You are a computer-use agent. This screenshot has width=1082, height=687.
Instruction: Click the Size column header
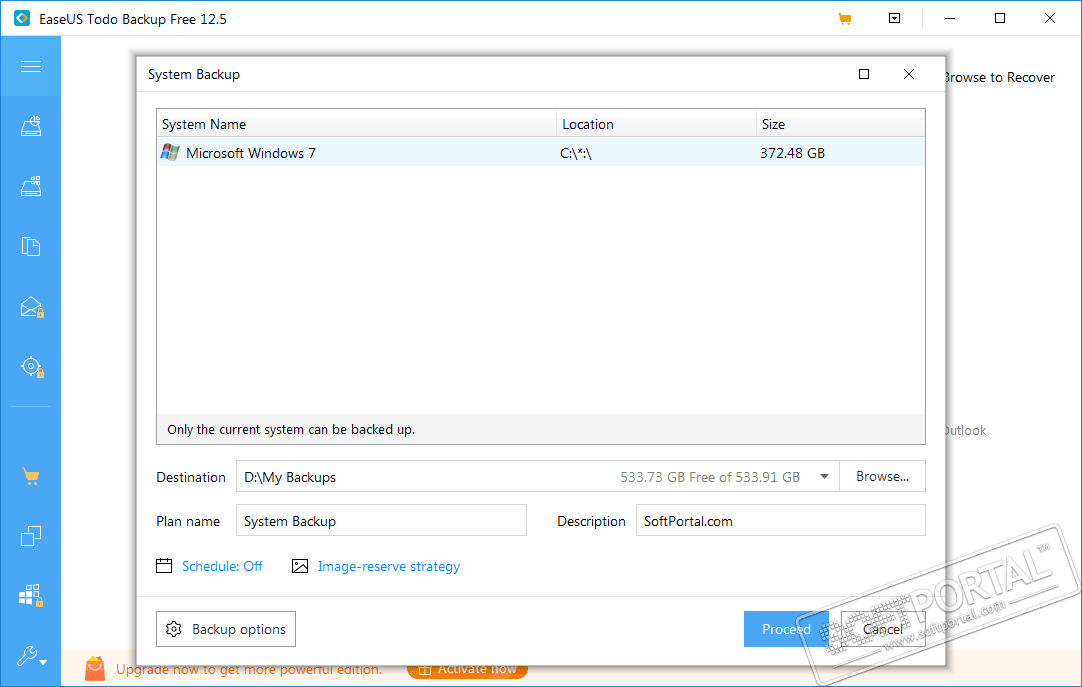840,124
